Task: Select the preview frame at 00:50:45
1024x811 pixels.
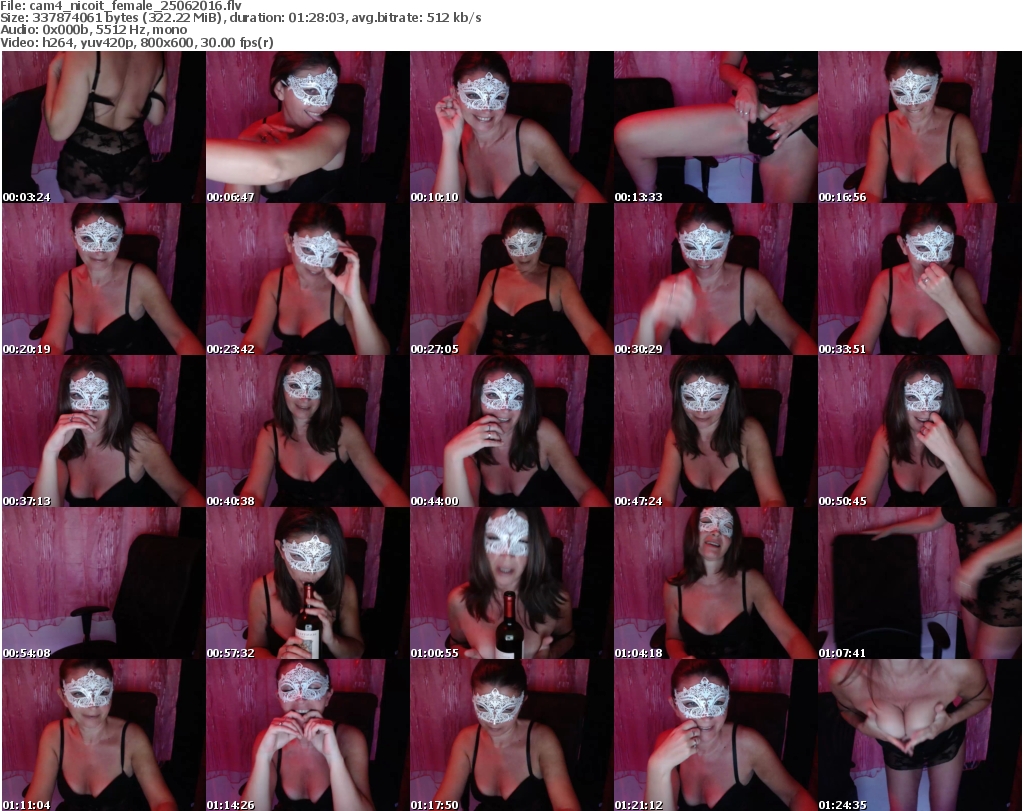Action: [x=920, y=432]
